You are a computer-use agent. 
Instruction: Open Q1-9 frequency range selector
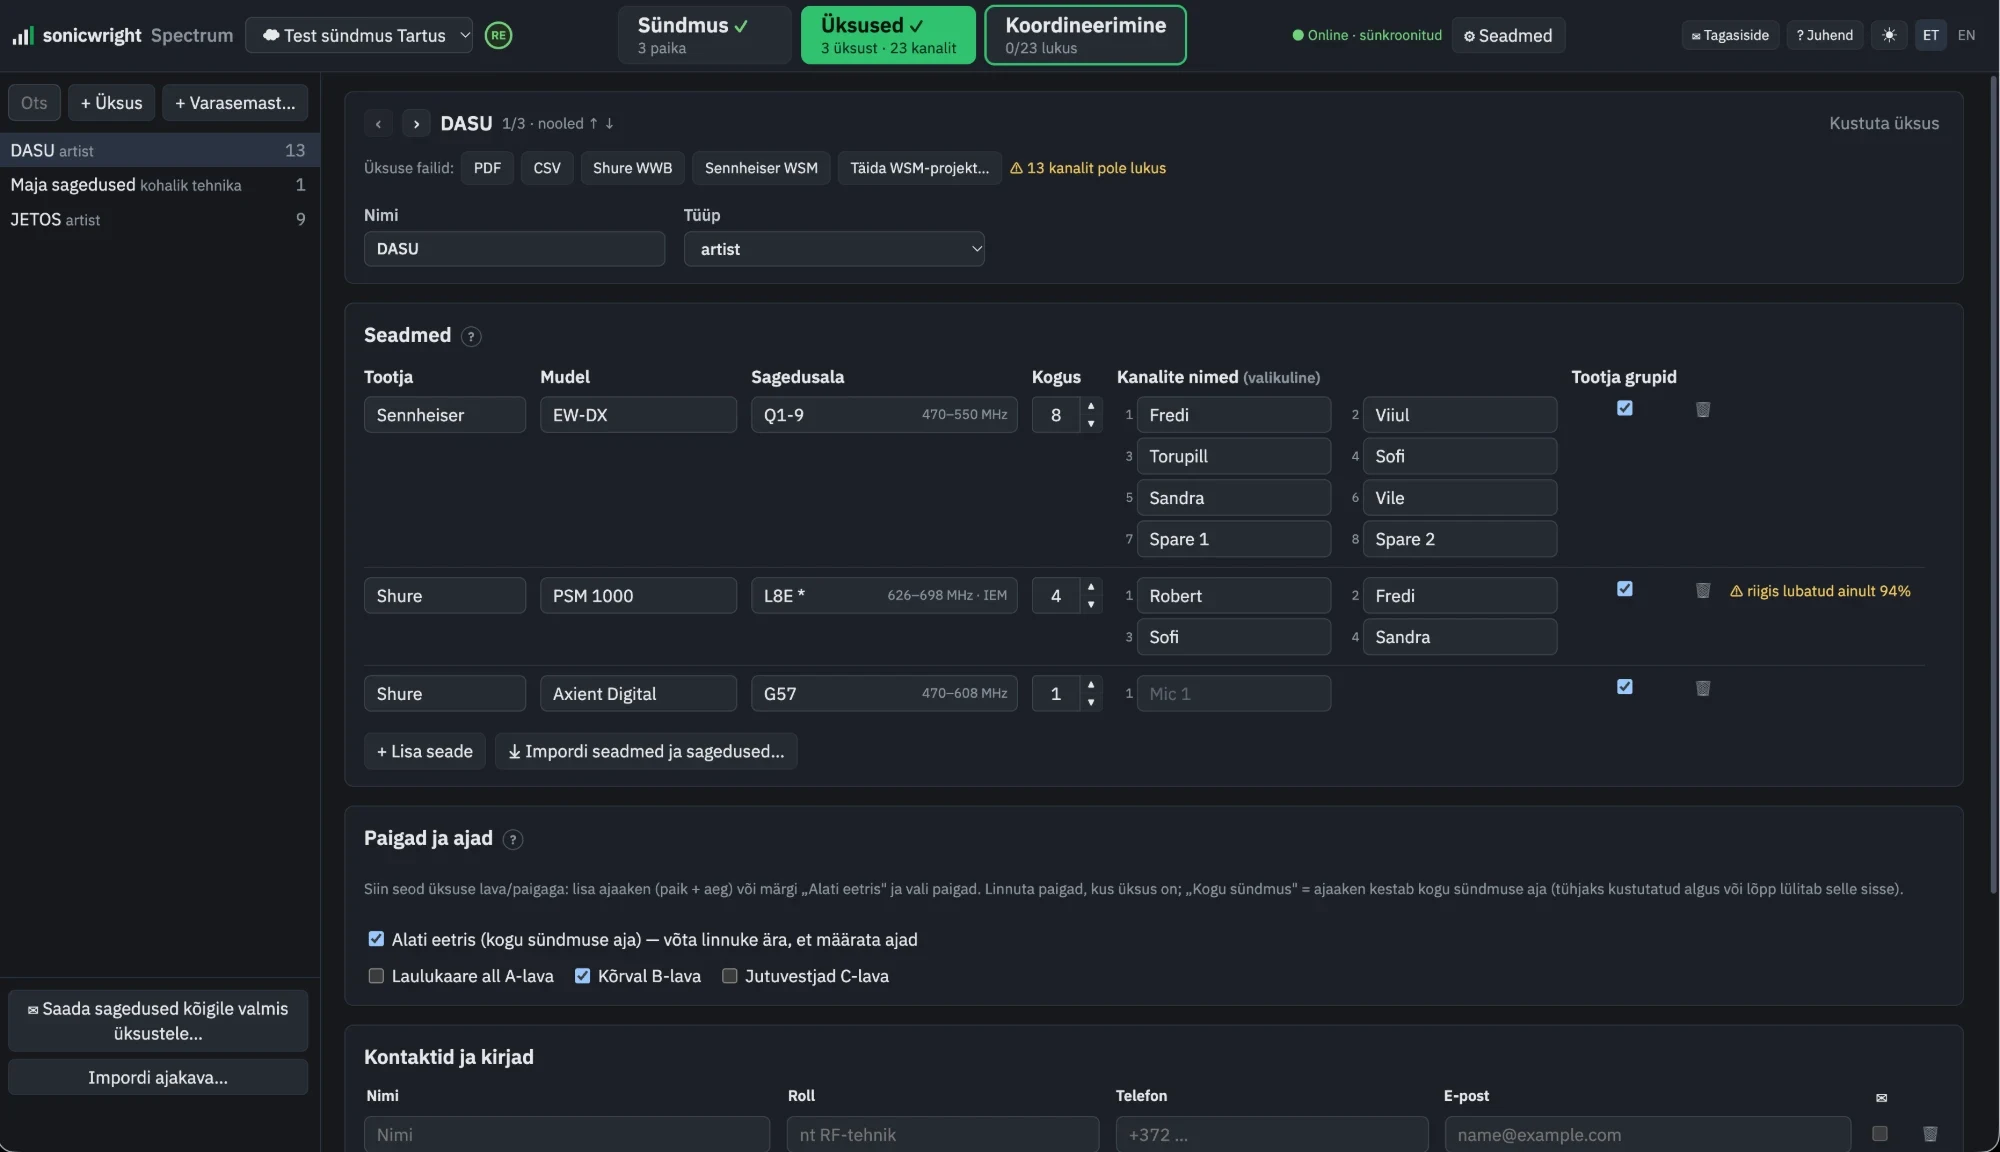pos(884,415)
